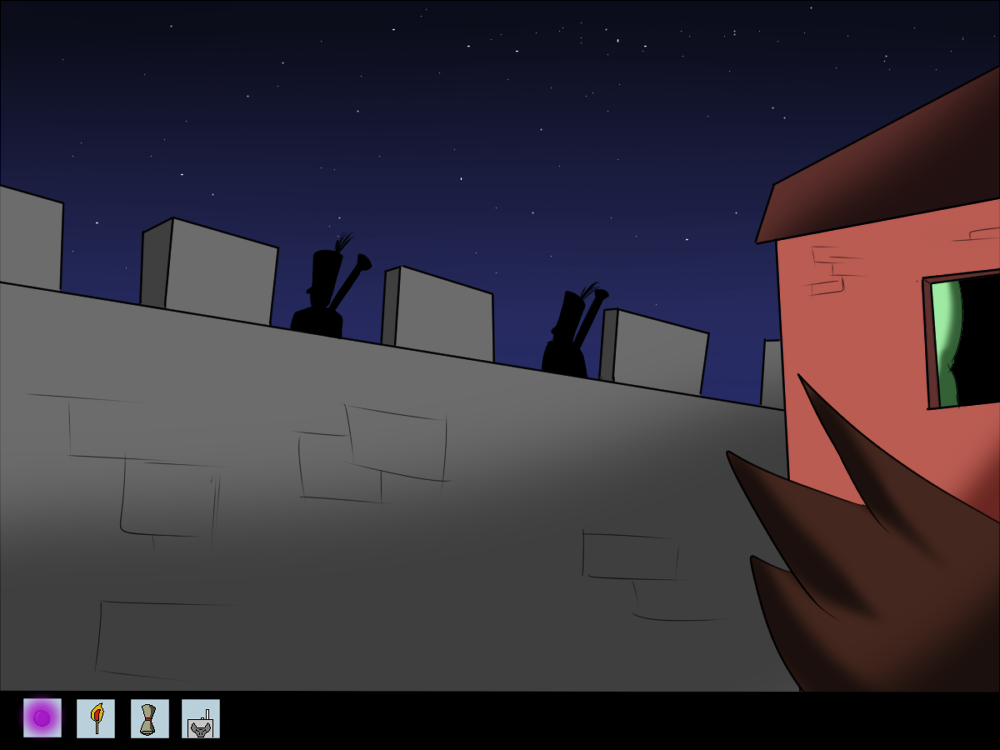Click the green-curtained window of the red house
This screenshot has height=750, width=1000.
click(x=962, y=340)
